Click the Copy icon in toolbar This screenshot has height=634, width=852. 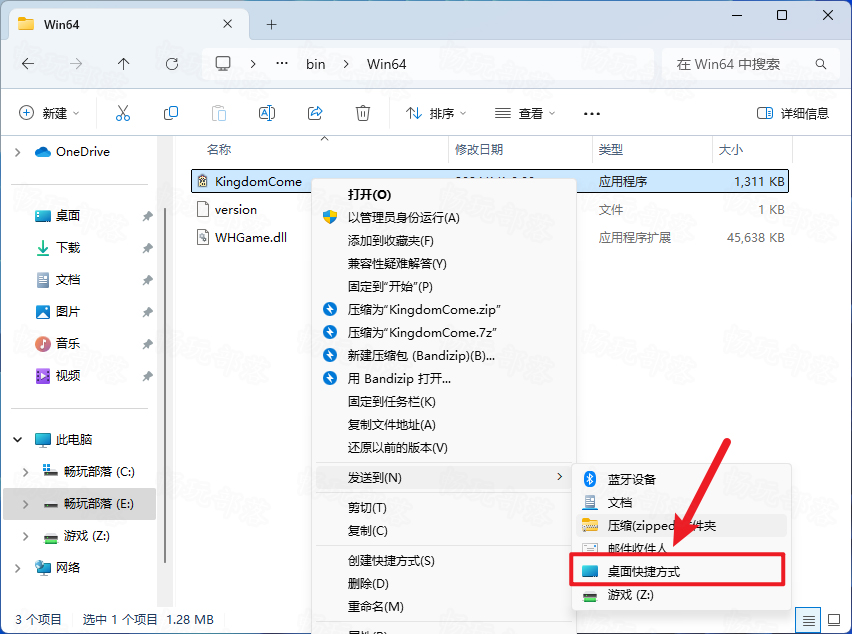[x=171, y=113]
